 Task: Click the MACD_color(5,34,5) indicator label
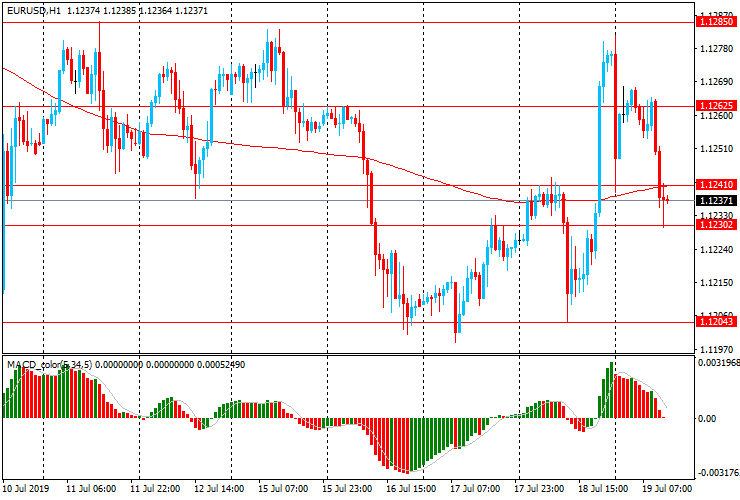[50, 364]
